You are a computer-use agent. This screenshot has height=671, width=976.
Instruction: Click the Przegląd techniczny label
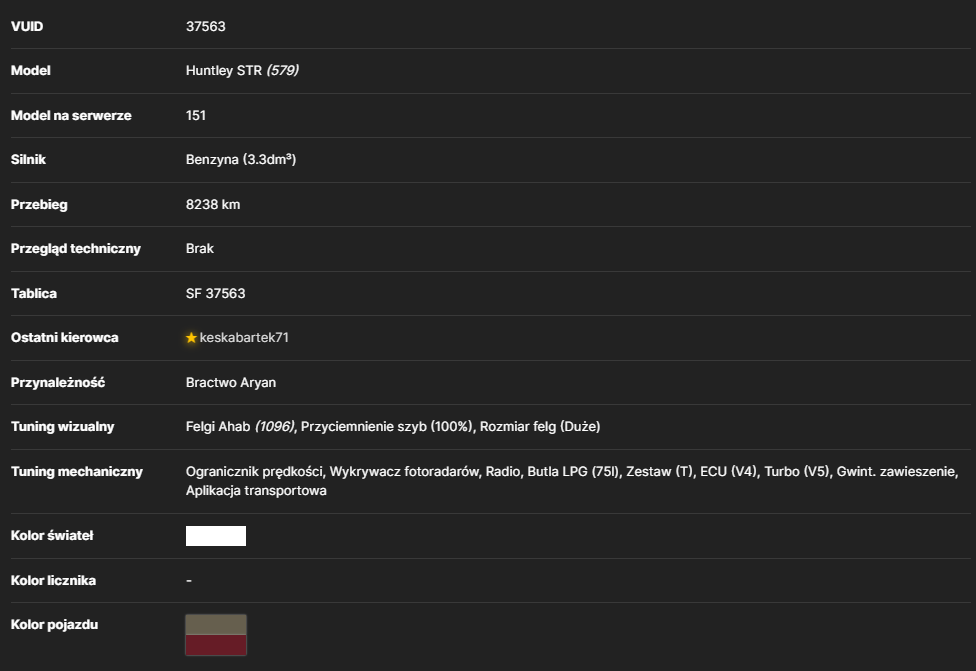click(76, 249)
